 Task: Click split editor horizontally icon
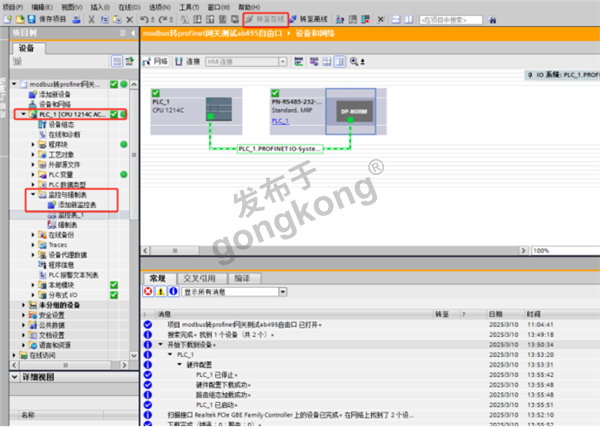[396, 19]
